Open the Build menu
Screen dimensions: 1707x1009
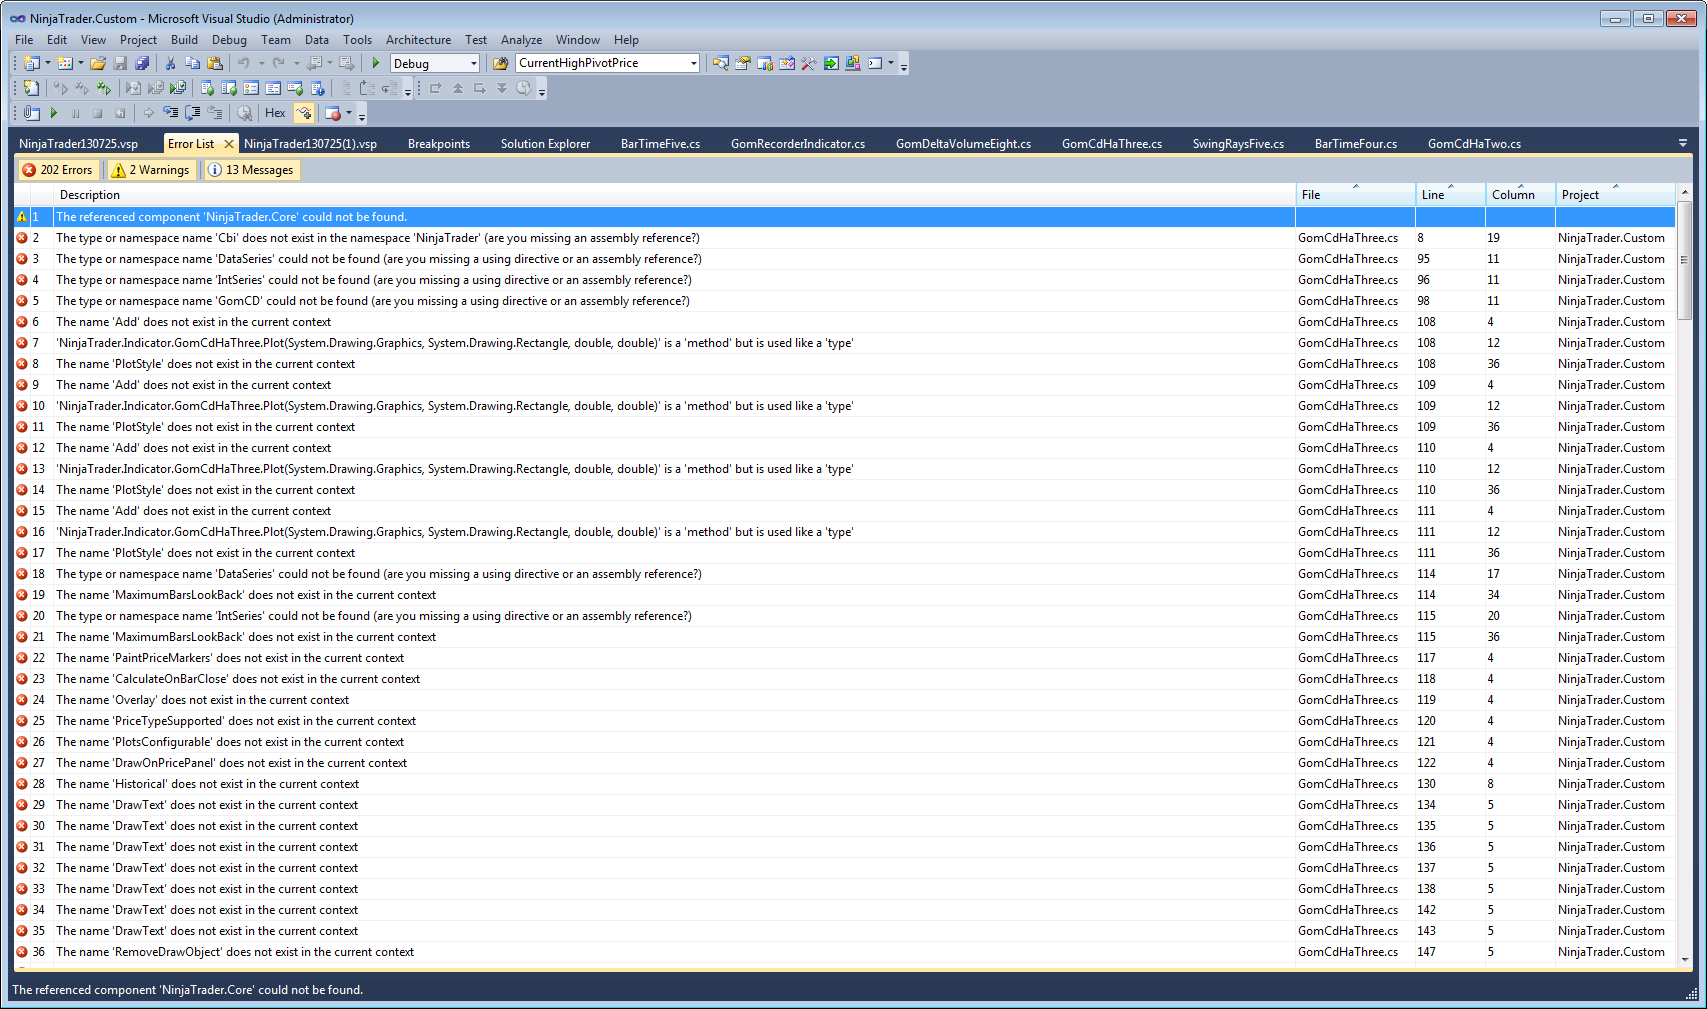click(184, 40)
